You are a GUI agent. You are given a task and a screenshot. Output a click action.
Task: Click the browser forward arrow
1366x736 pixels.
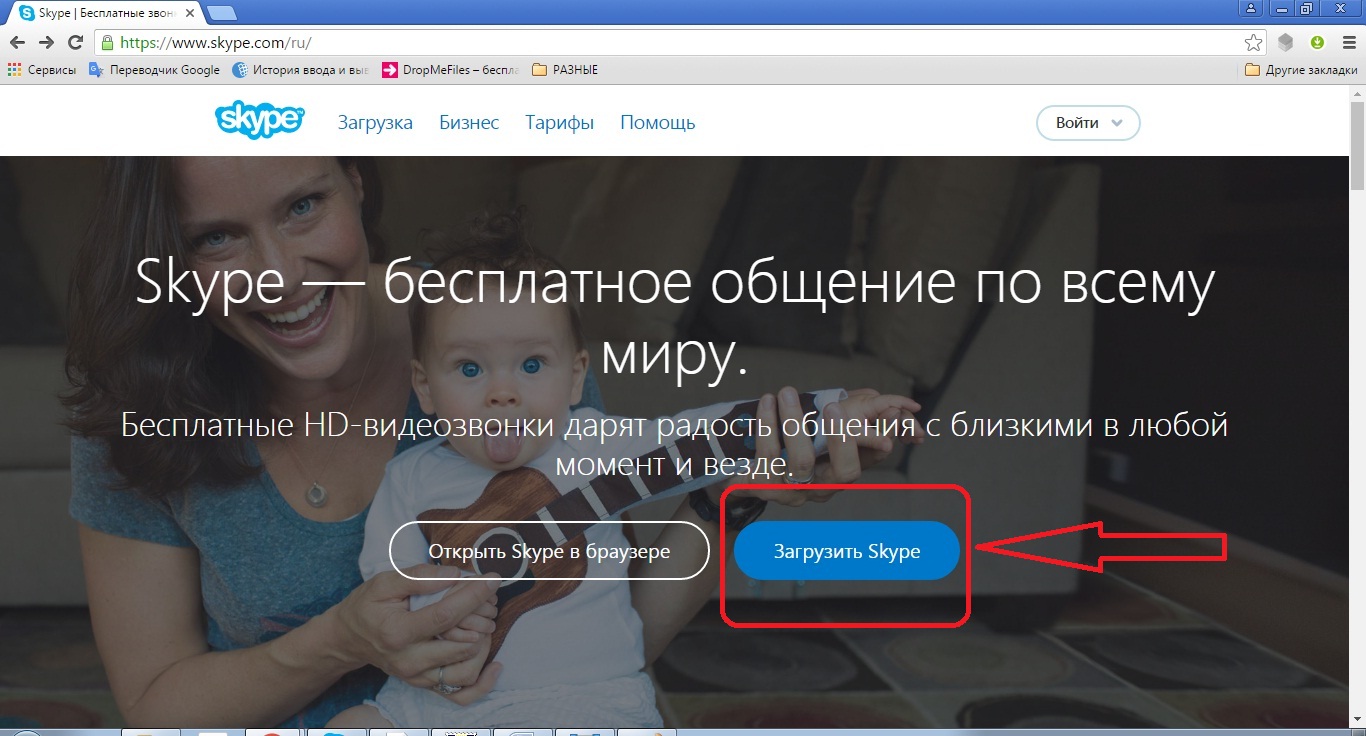[46, 43]
